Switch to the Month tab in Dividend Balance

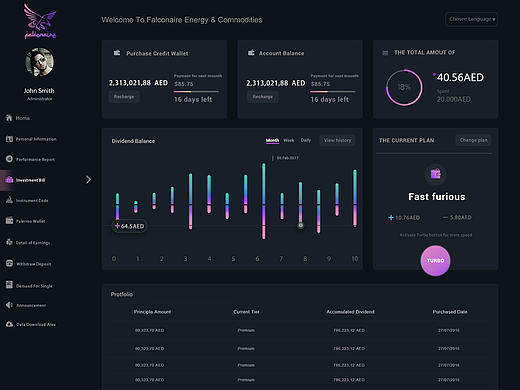click(x=272, y=140)
